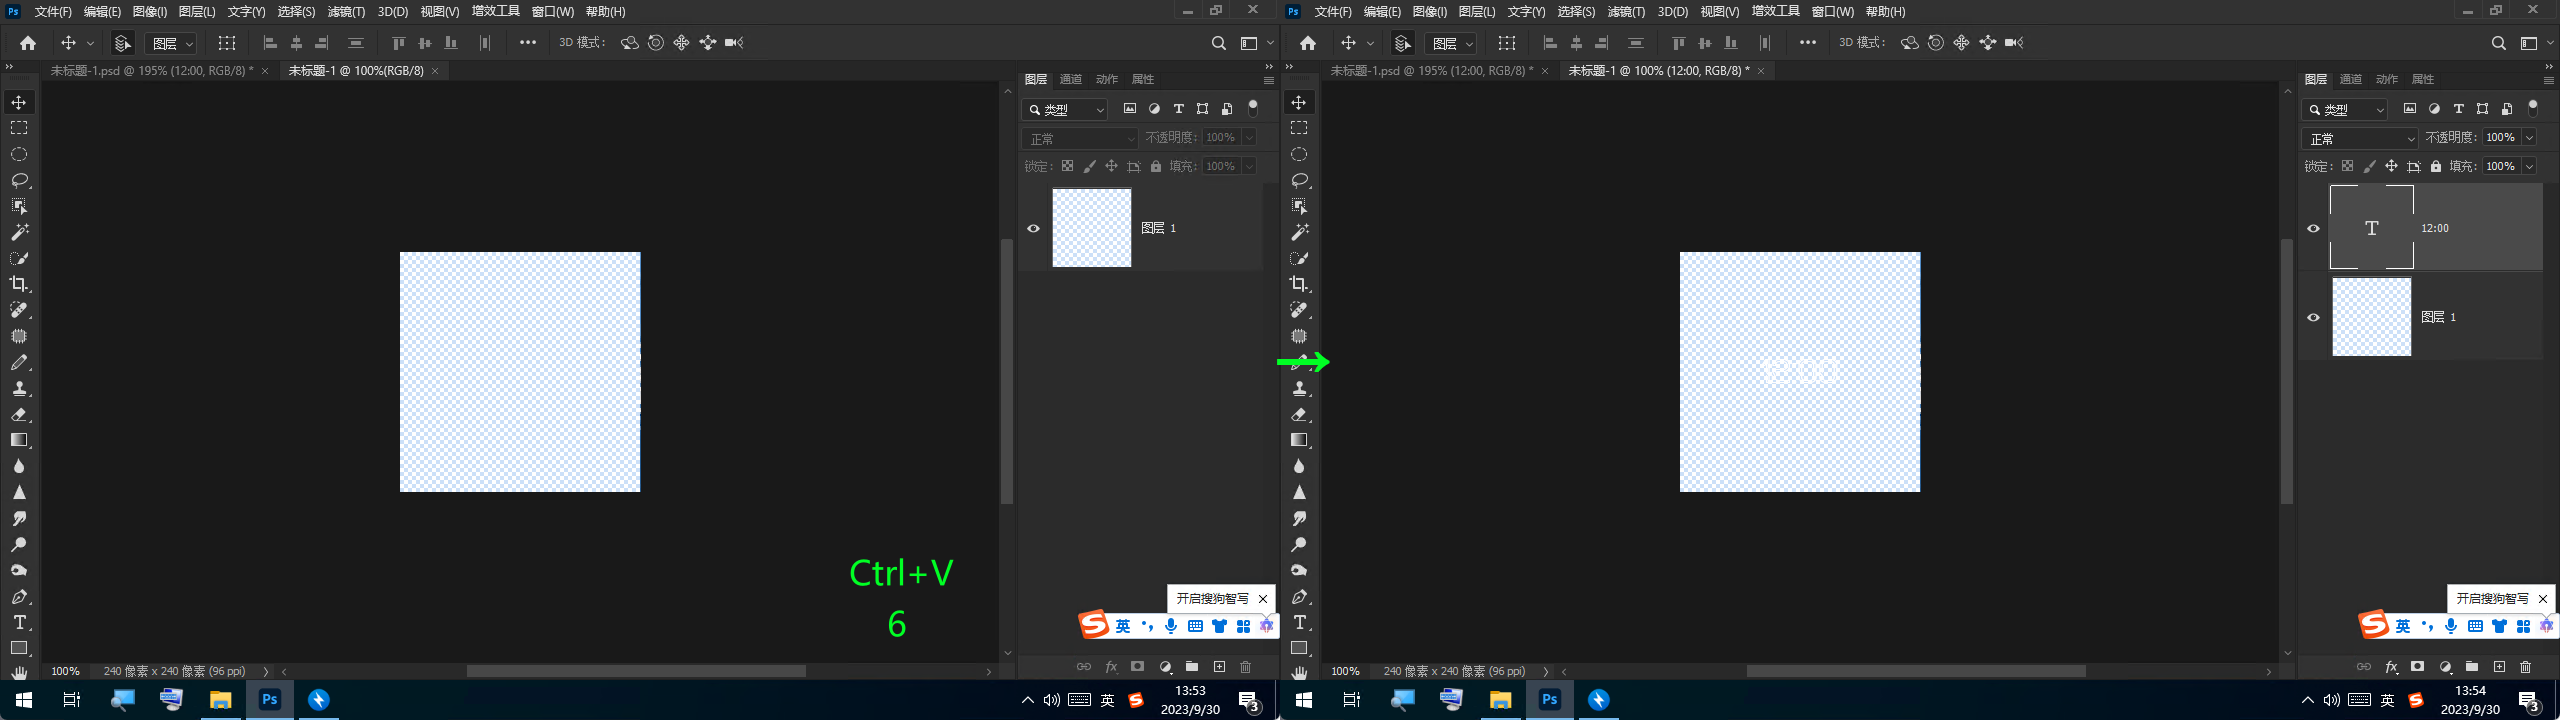Open the 类型 filter dropdown in left Layers panel
Viewport: 2560px width, 720px height.
coord(1067,110)
